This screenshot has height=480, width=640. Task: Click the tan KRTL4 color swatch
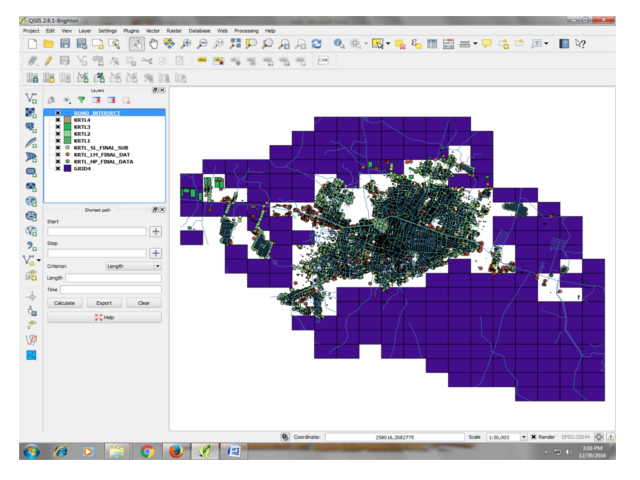(x=67, y=120)
